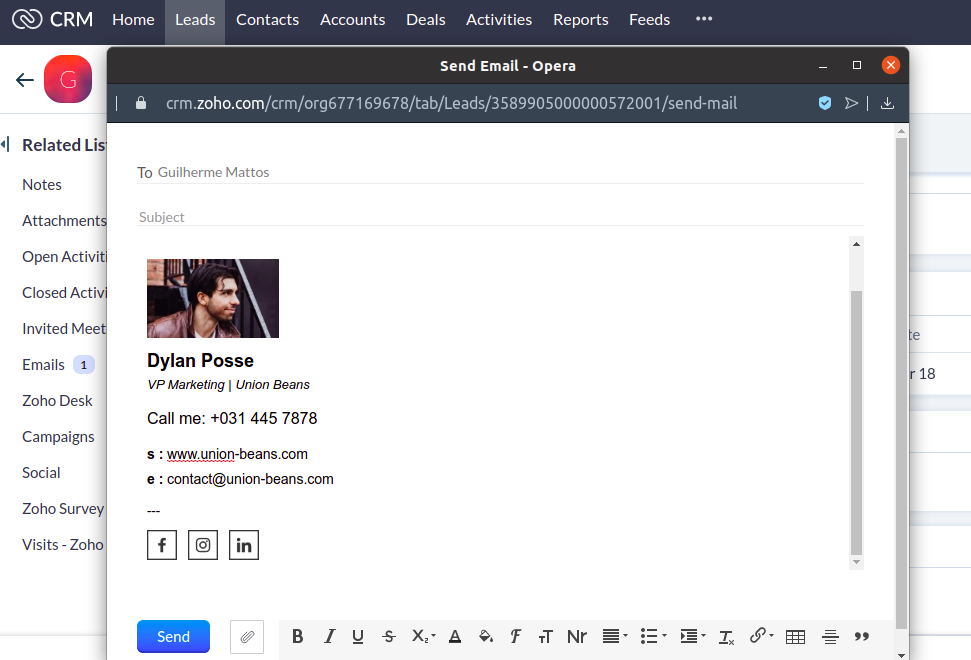
Task: Open Invited Meetings related list
Action: point(64,328)
